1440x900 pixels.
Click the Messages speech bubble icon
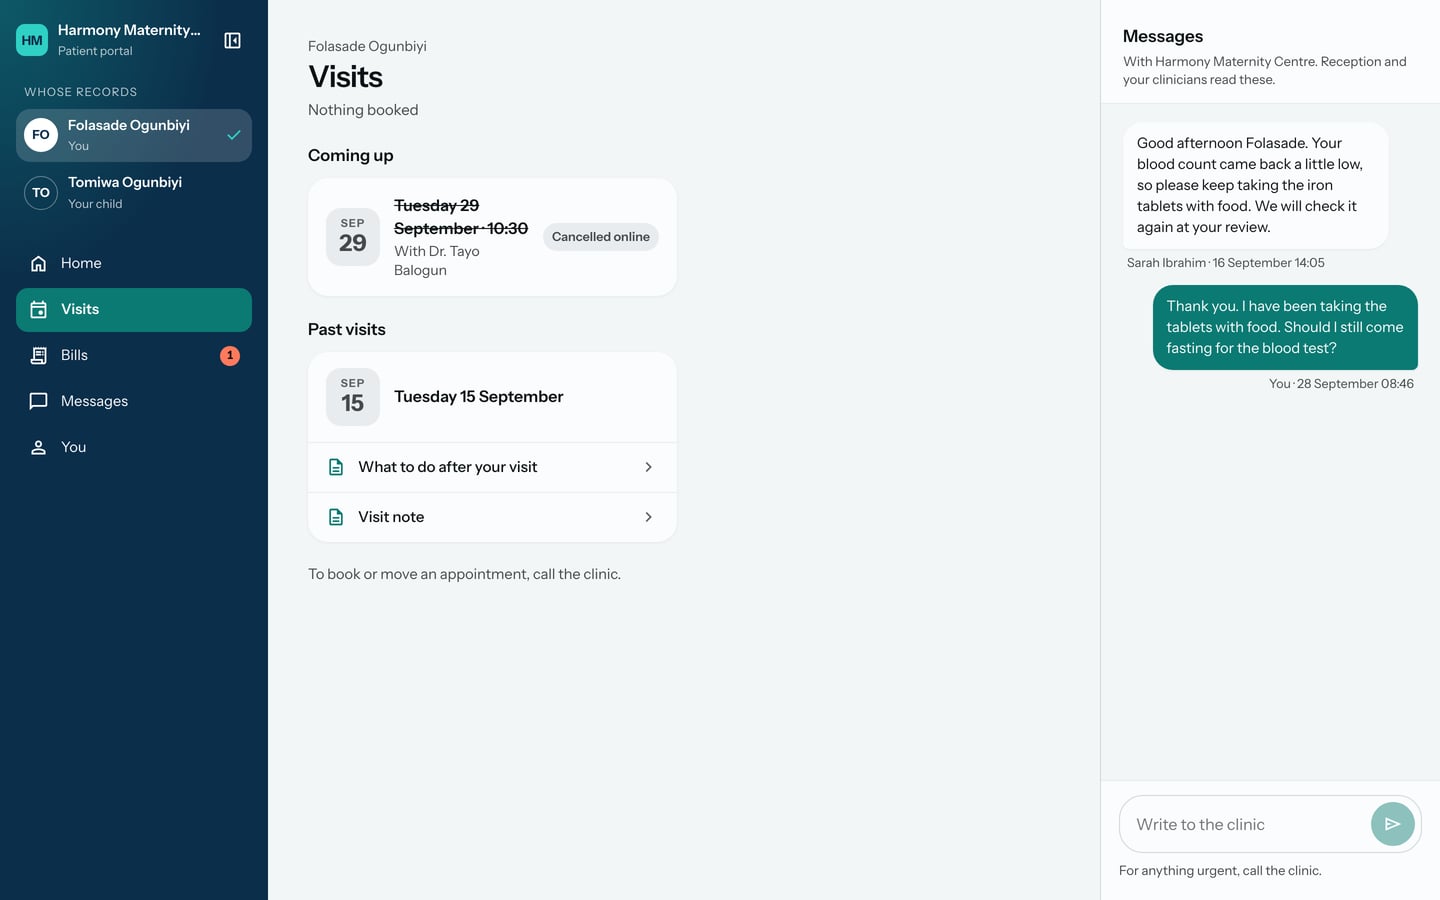tap(38, 401)
